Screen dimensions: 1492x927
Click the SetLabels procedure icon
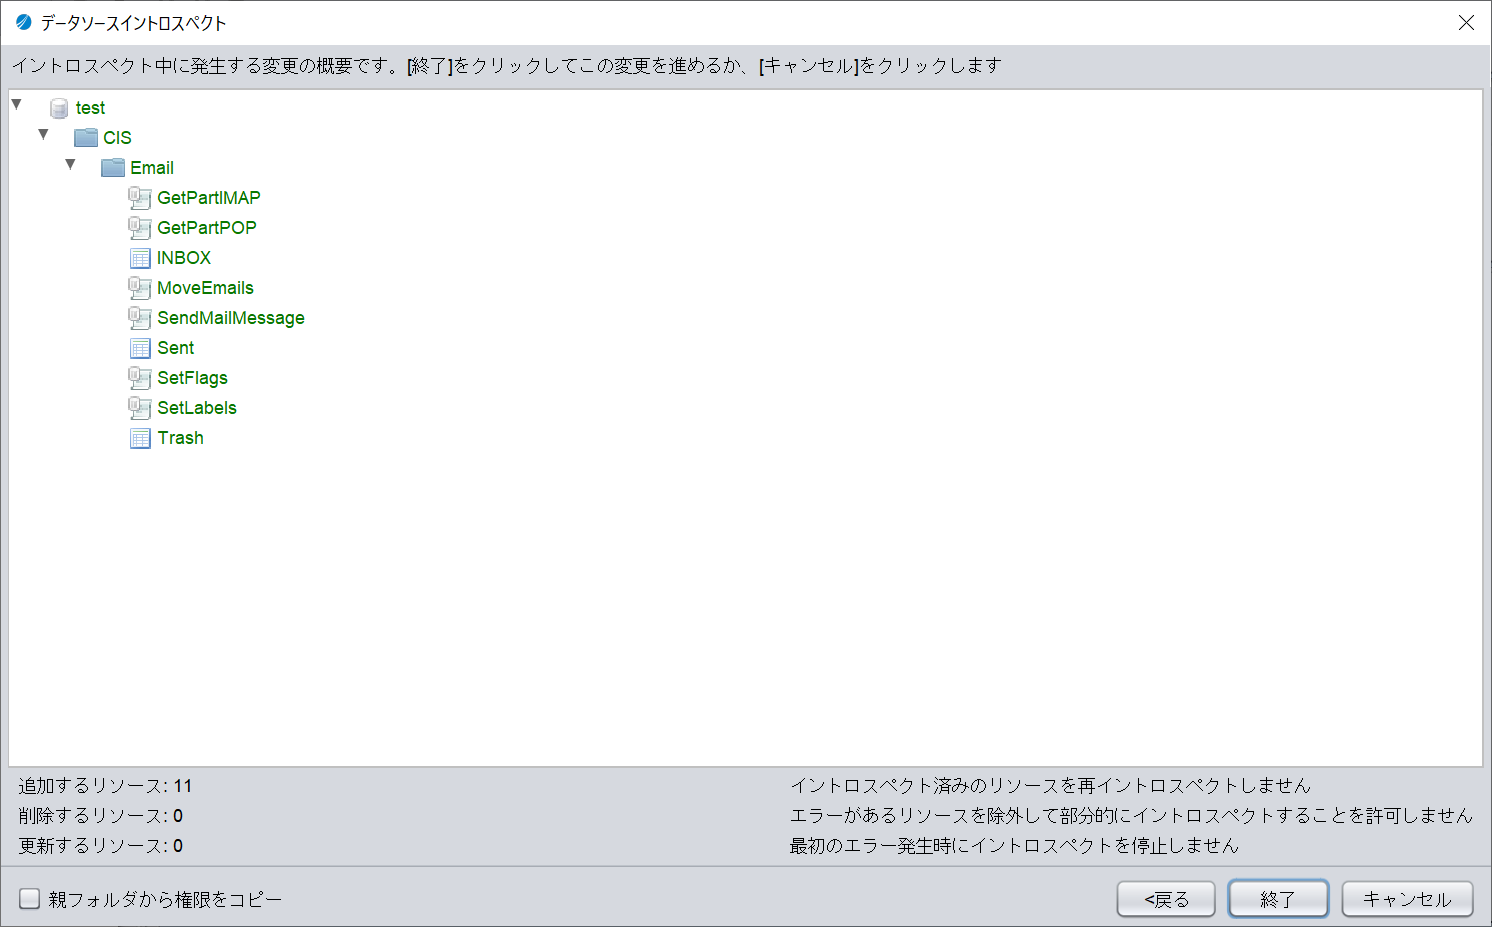[140, 408]
